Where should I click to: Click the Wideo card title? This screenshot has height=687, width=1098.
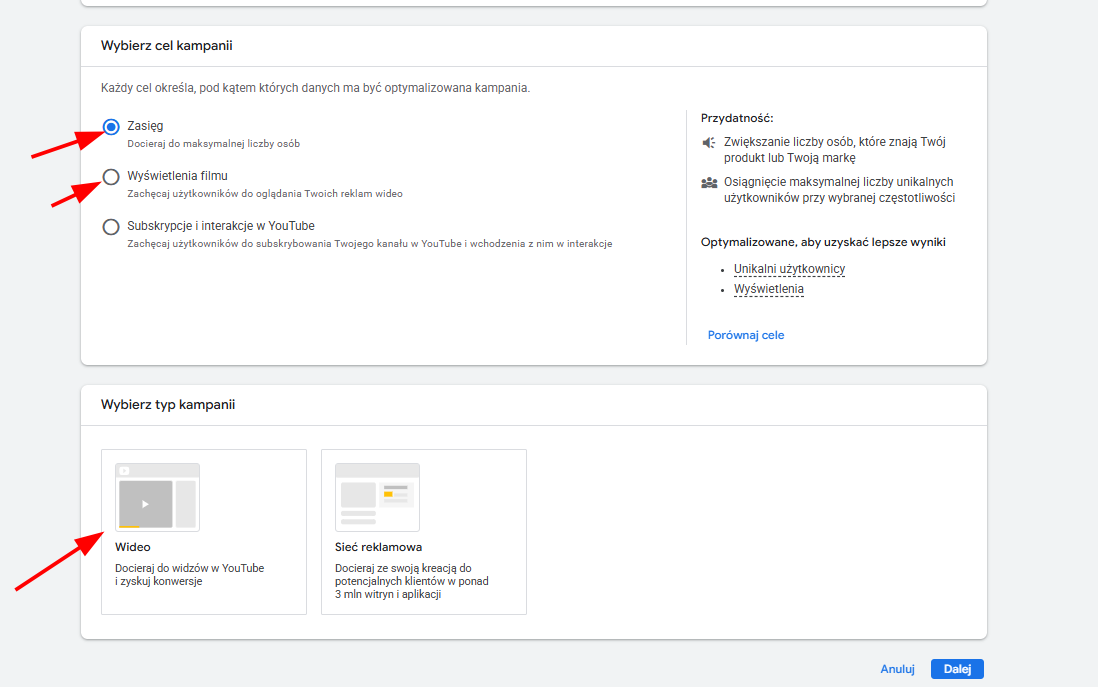pos(133,547)
